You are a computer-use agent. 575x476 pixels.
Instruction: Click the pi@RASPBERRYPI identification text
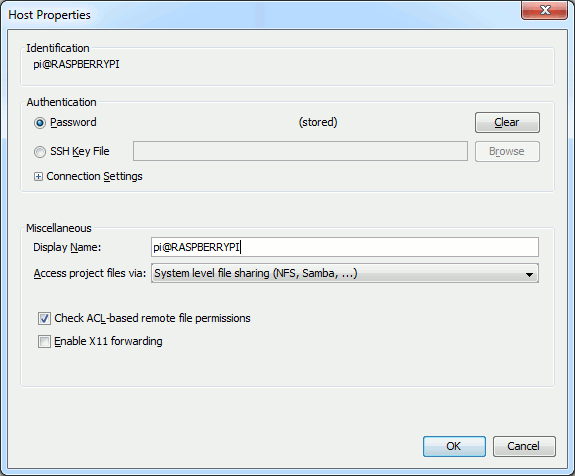coord(76,64)
